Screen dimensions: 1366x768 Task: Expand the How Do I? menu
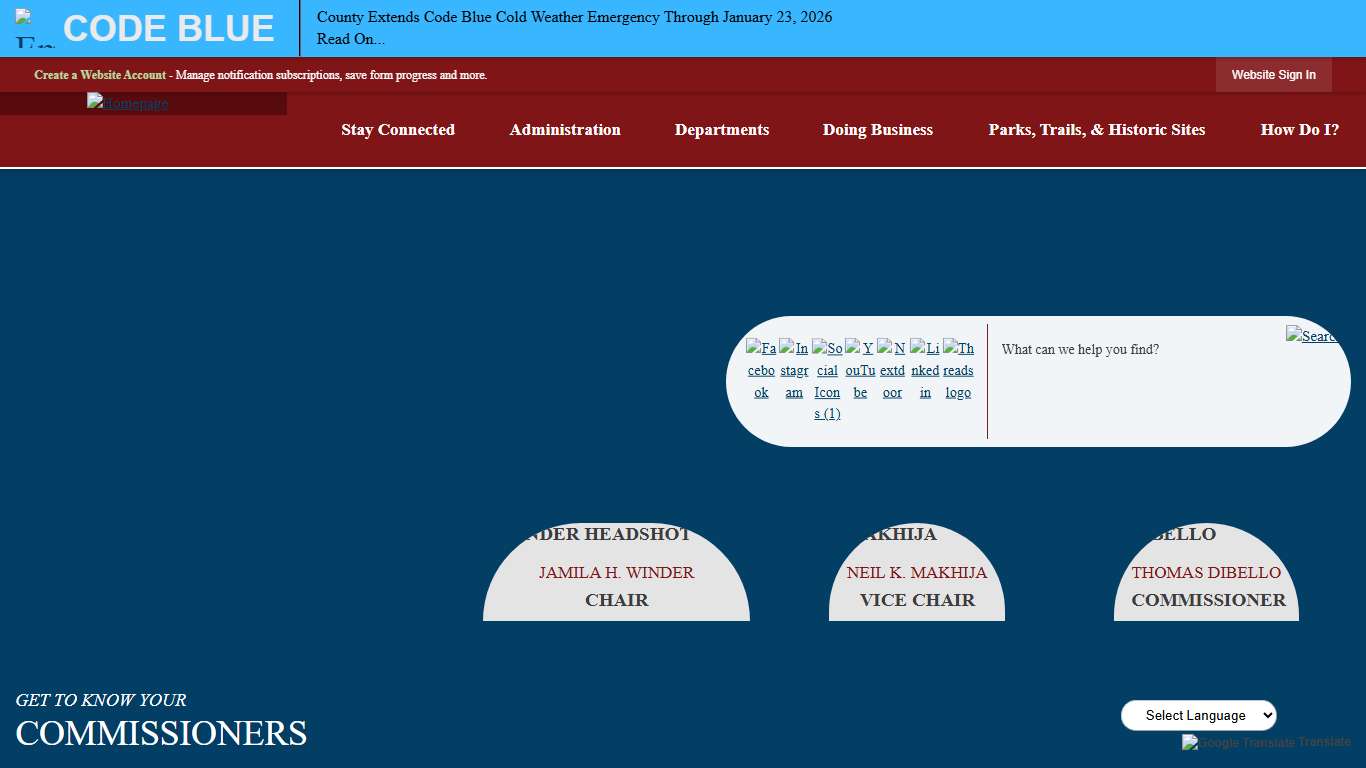point(1299,130)
